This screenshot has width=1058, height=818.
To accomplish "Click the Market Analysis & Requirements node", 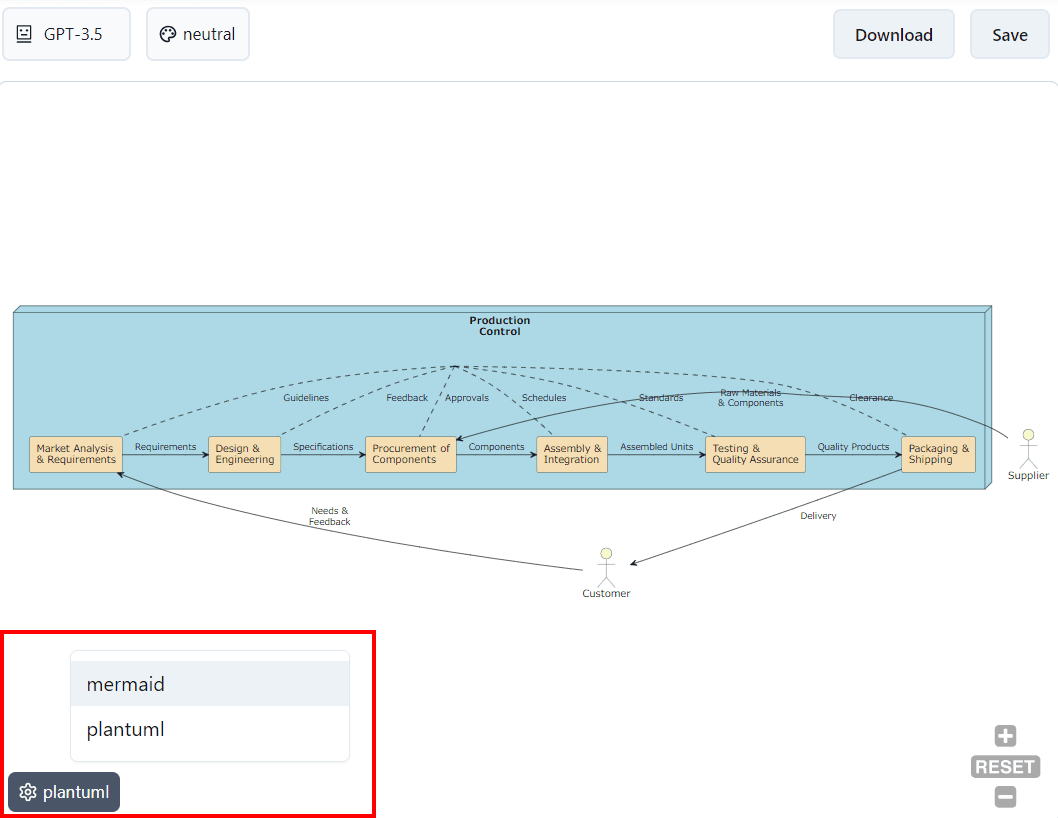I will (74, 454).
